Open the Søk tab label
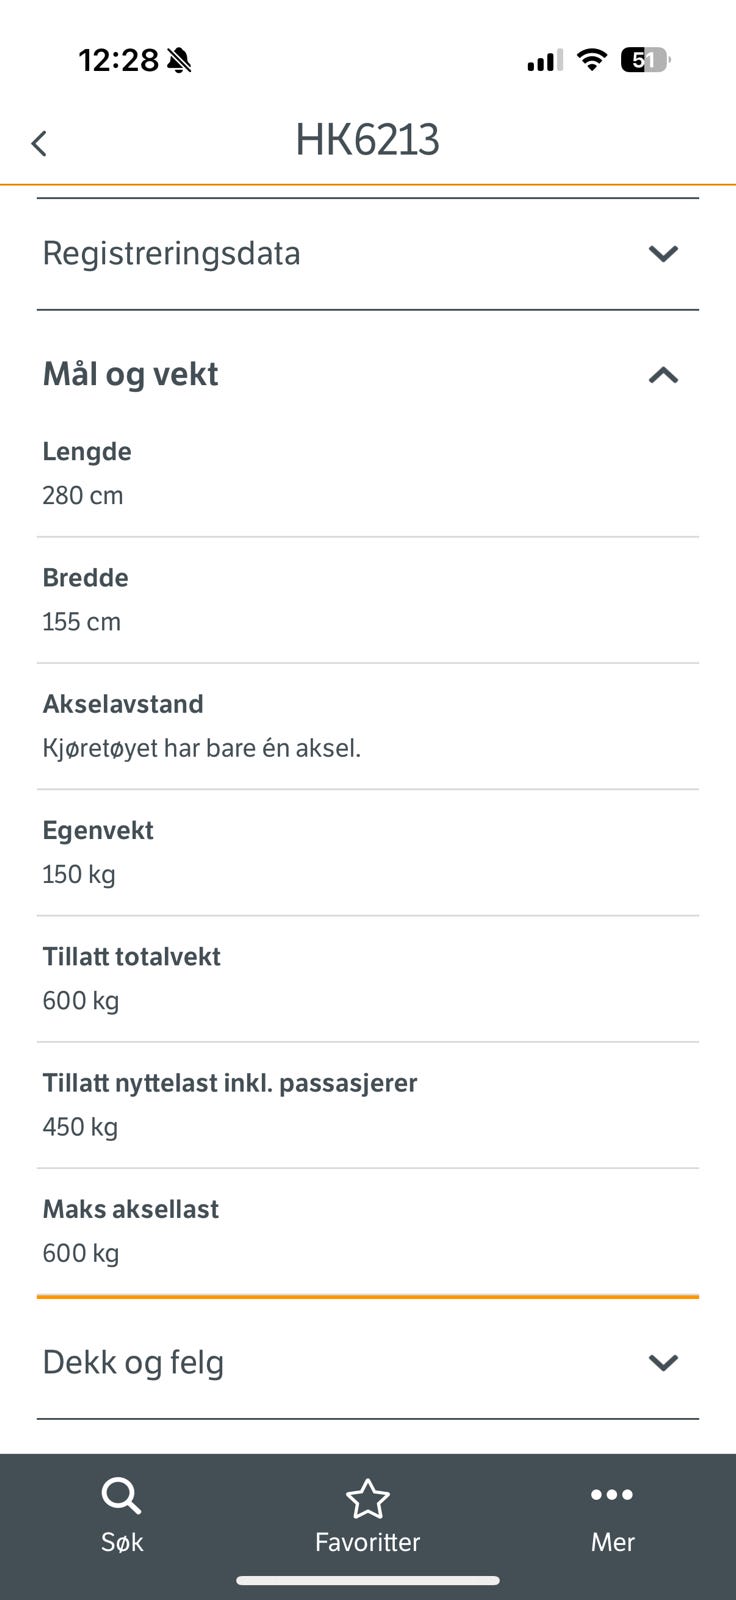Screen dimensions: 736x1600 122,1542
